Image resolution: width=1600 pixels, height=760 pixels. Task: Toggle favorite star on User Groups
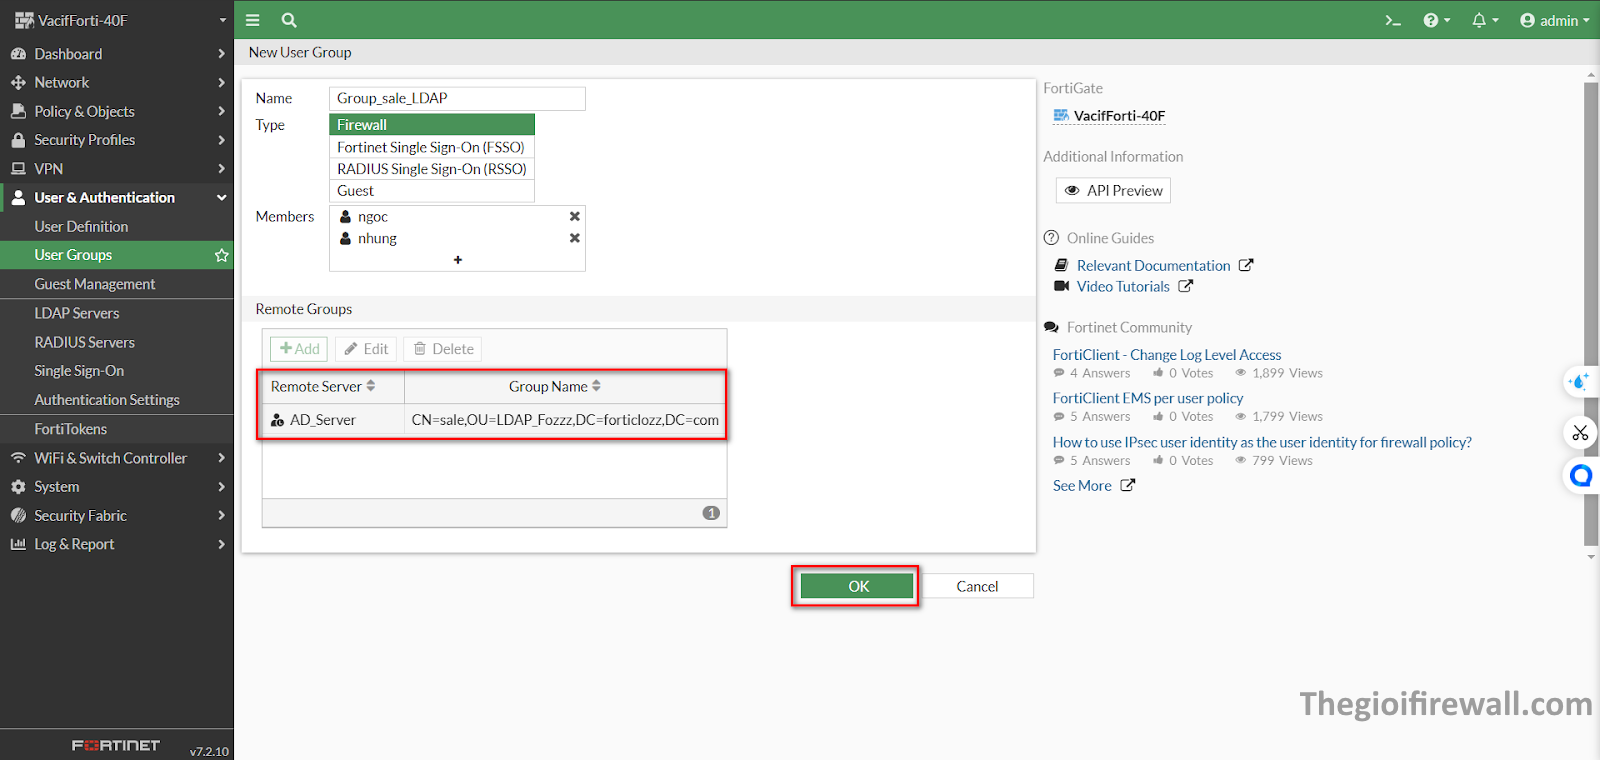[221, 255]
